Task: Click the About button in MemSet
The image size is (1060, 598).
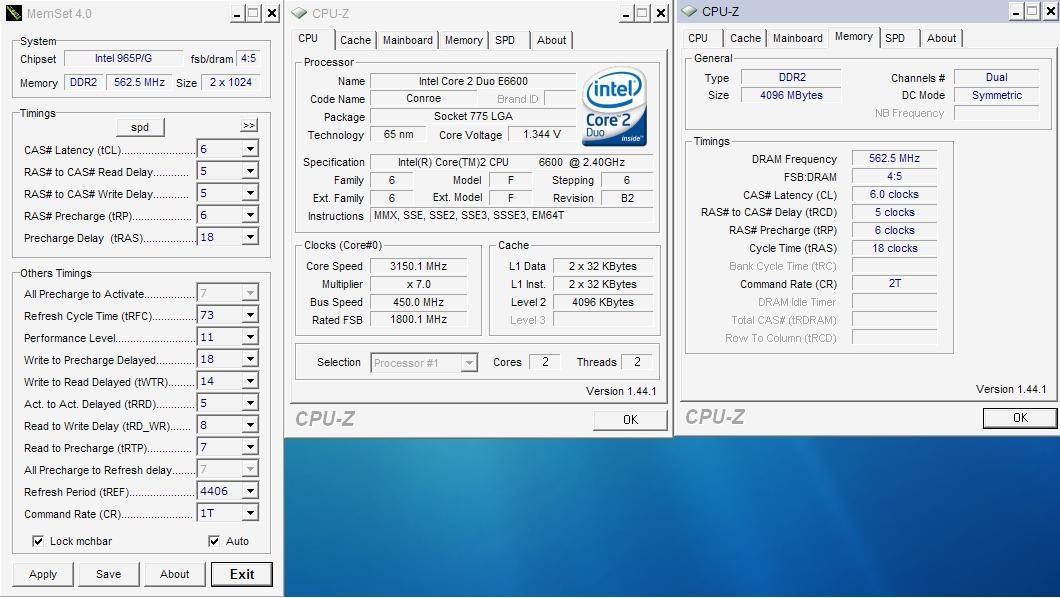Action: (174, 574)
